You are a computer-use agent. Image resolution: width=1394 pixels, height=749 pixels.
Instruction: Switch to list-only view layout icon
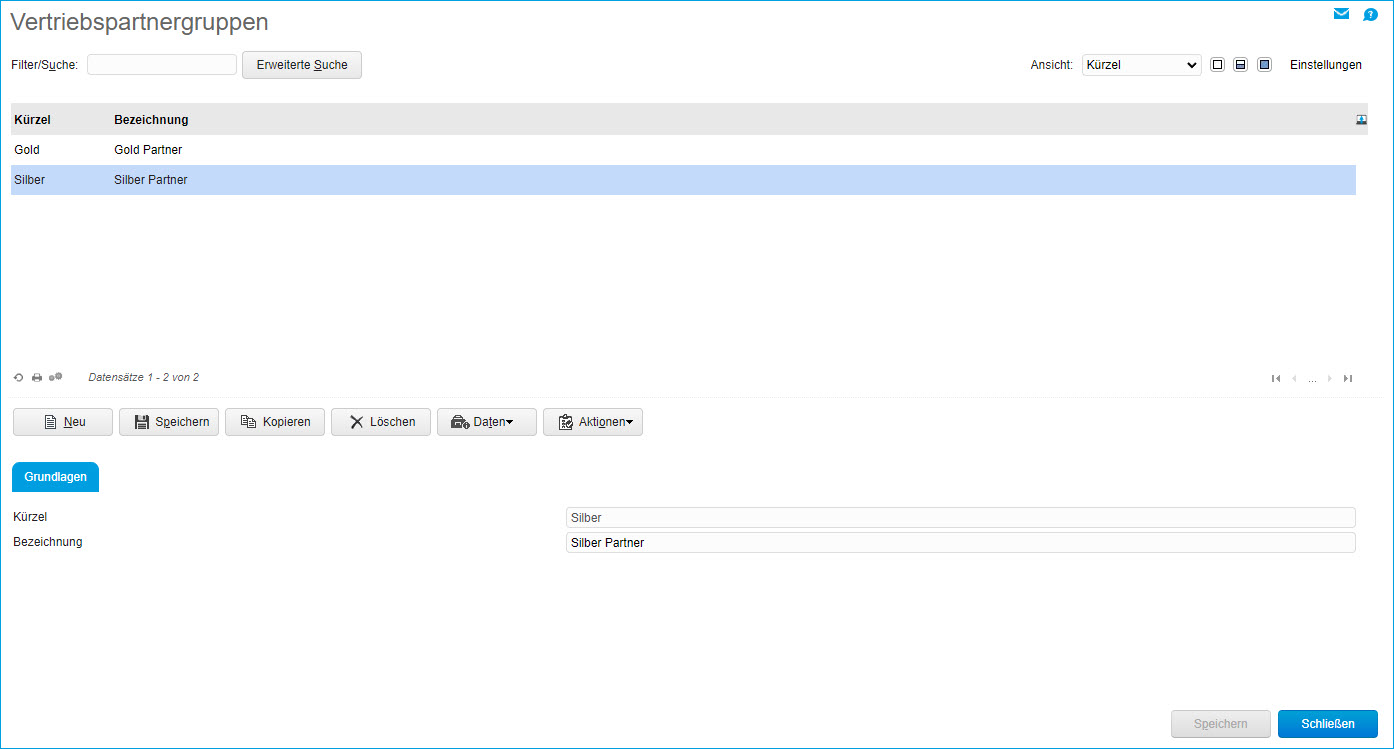1217,65
